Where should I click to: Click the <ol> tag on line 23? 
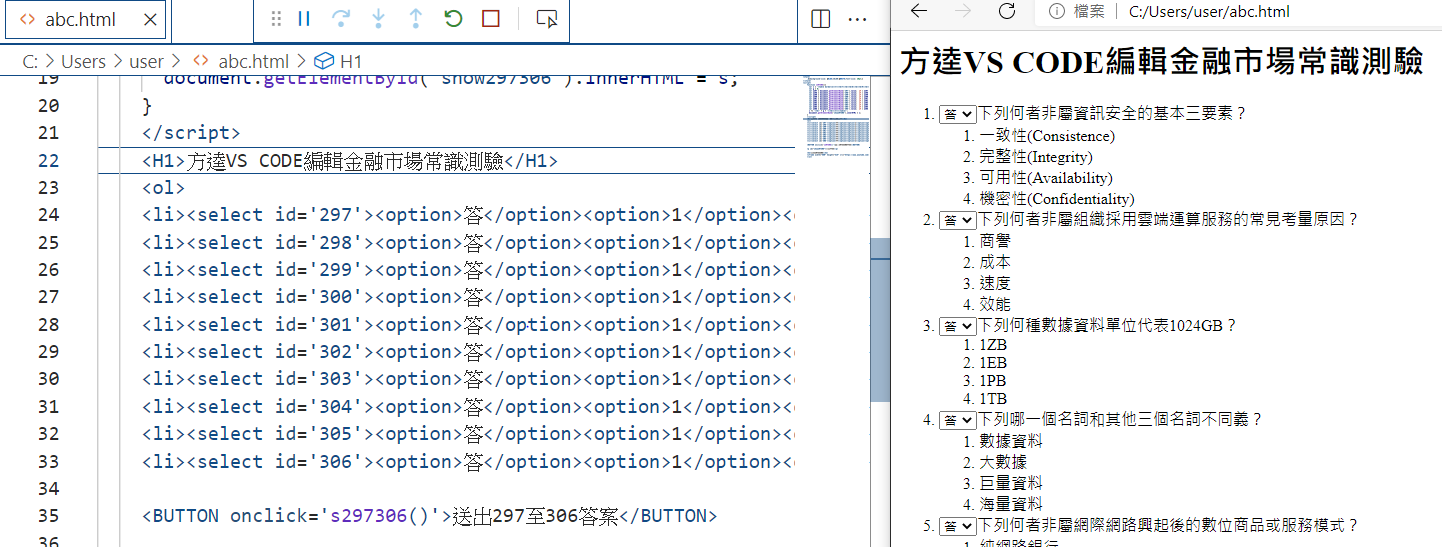pos(164,188)
